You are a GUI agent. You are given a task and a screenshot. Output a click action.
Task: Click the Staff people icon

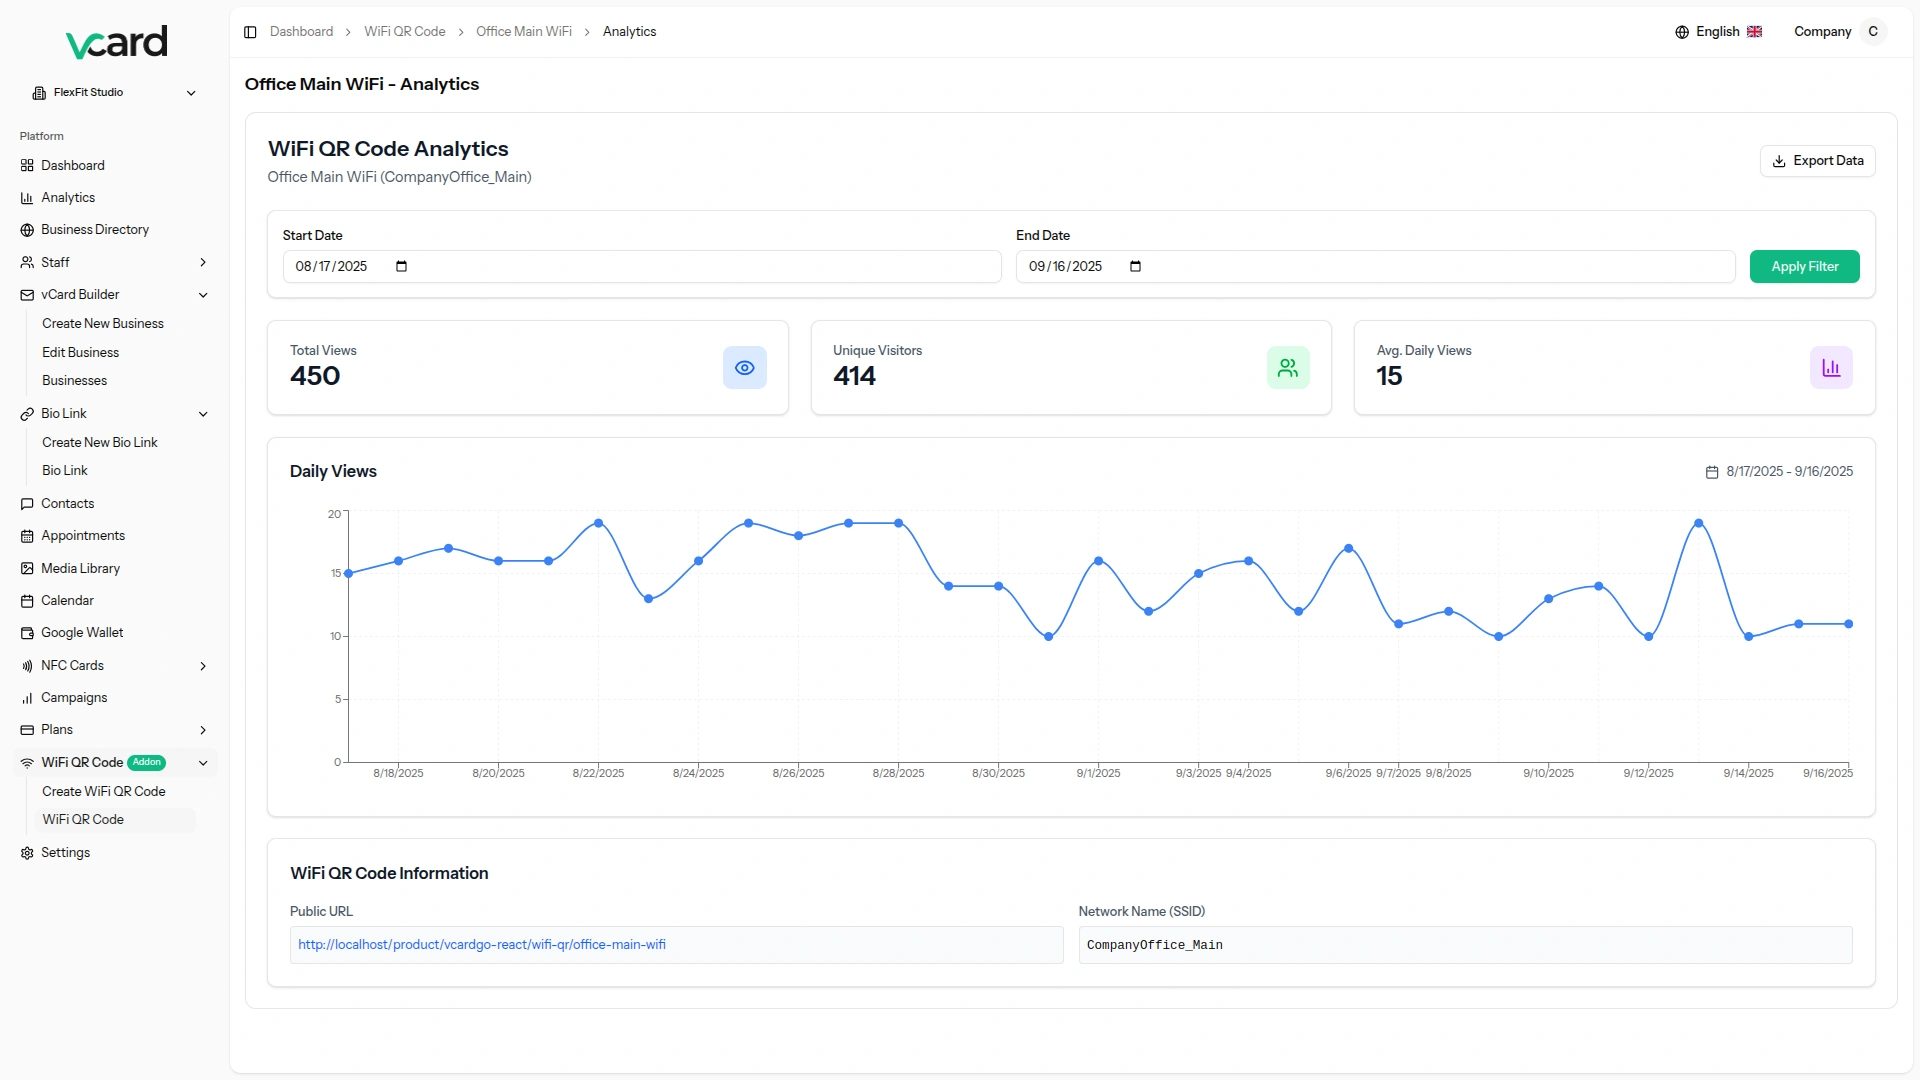27,263
